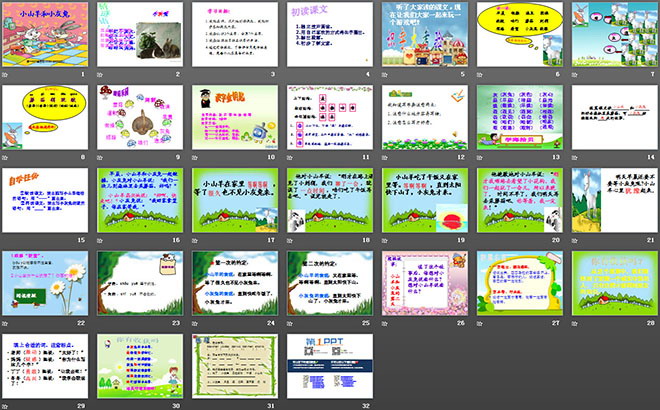The width and height of the screenshot is (660, 410).
Task: Select slide 28 thumbnail with yellow title
Action: (615, 283)
